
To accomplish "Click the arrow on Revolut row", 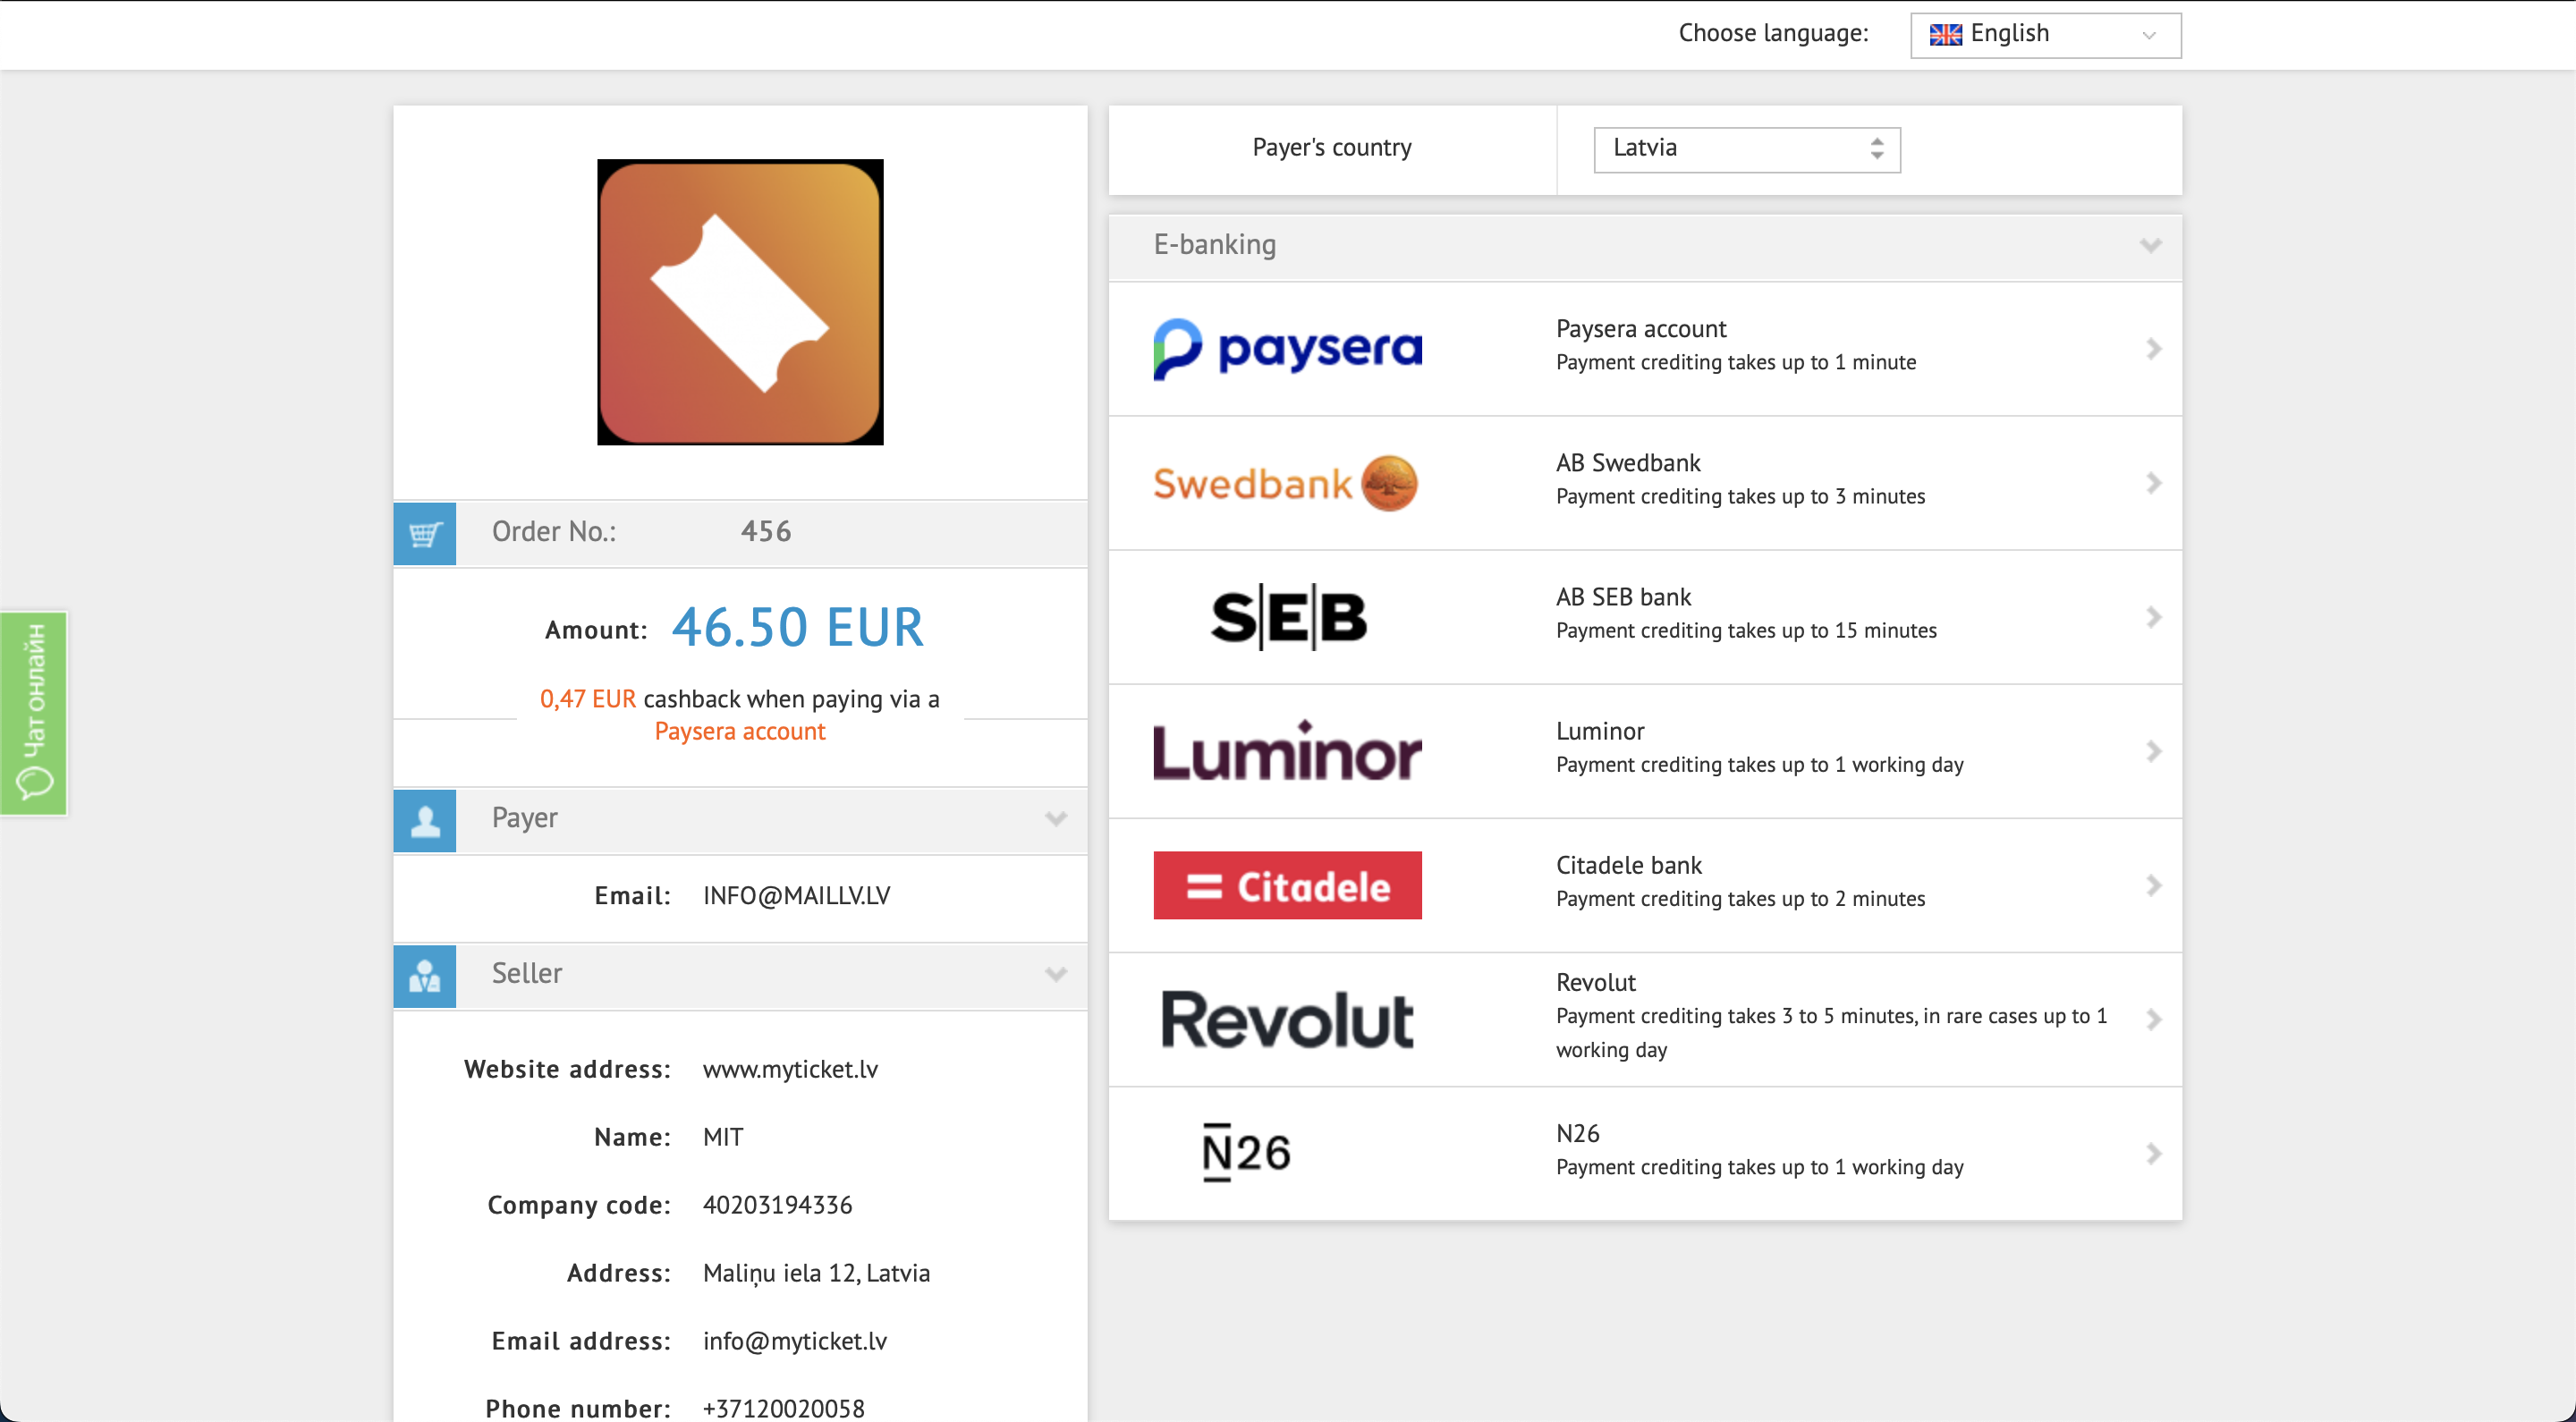I will click(2153, 1019).
